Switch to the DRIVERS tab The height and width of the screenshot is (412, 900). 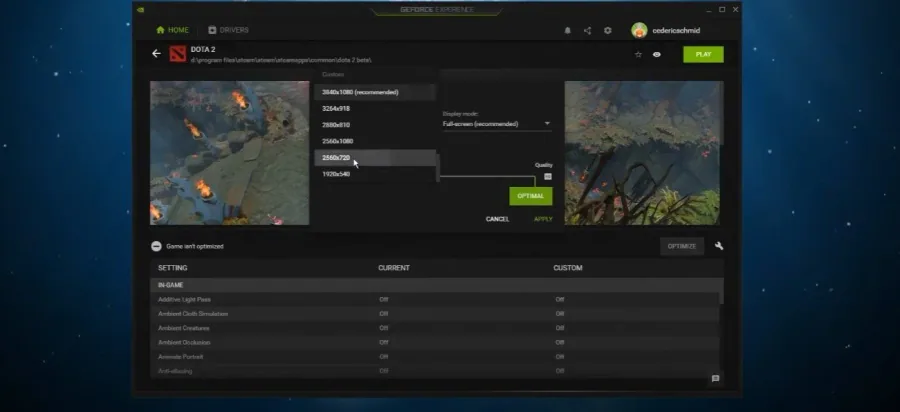[228, 30]
